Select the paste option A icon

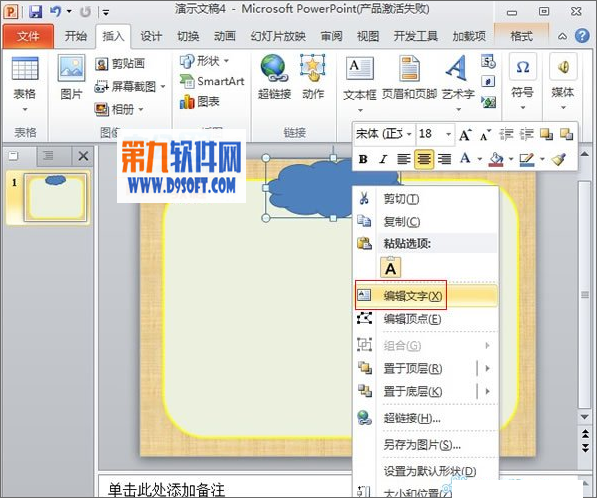click(390, 268)
